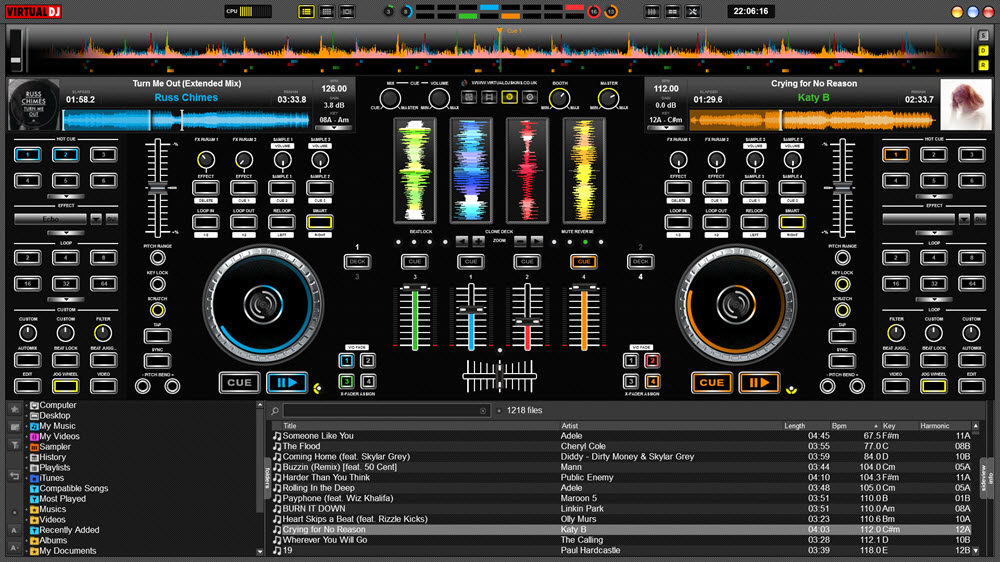The image size is (1000, 562).
Task: Turn the left deck Filter knob
Action: pos(103,332)
